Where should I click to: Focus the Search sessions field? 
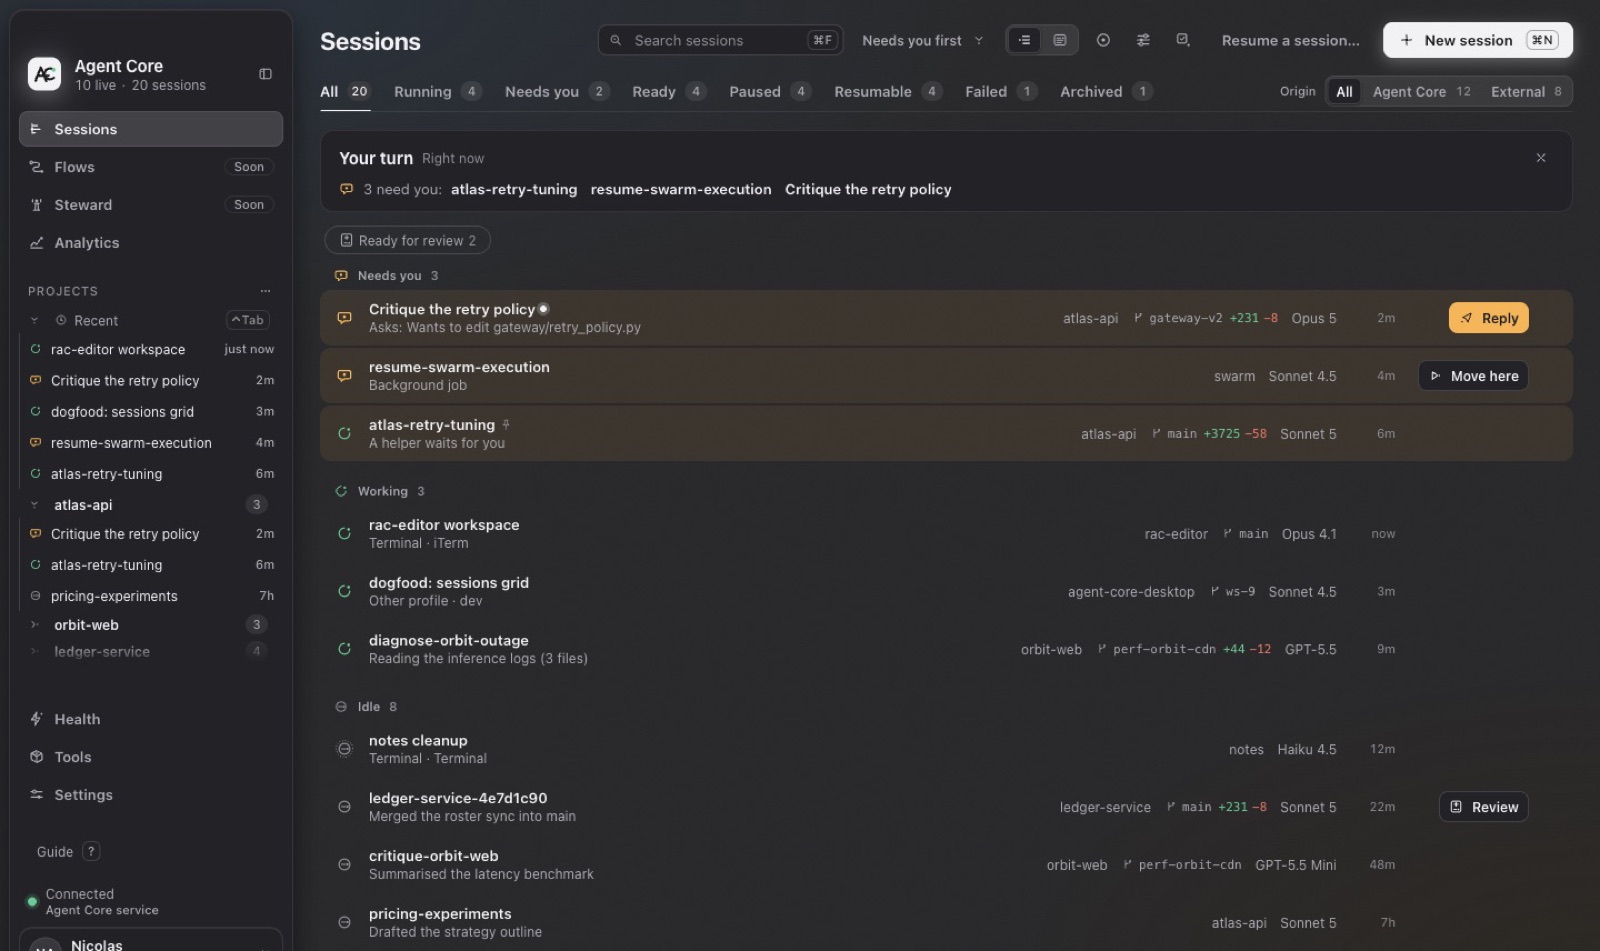[x=720, y=40]
